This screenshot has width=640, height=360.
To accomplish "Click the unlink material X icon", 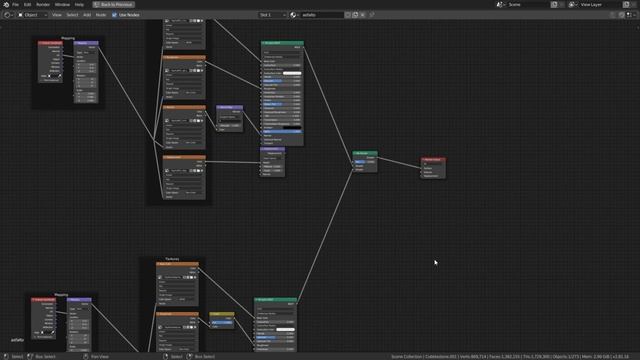I will [362, 15].
